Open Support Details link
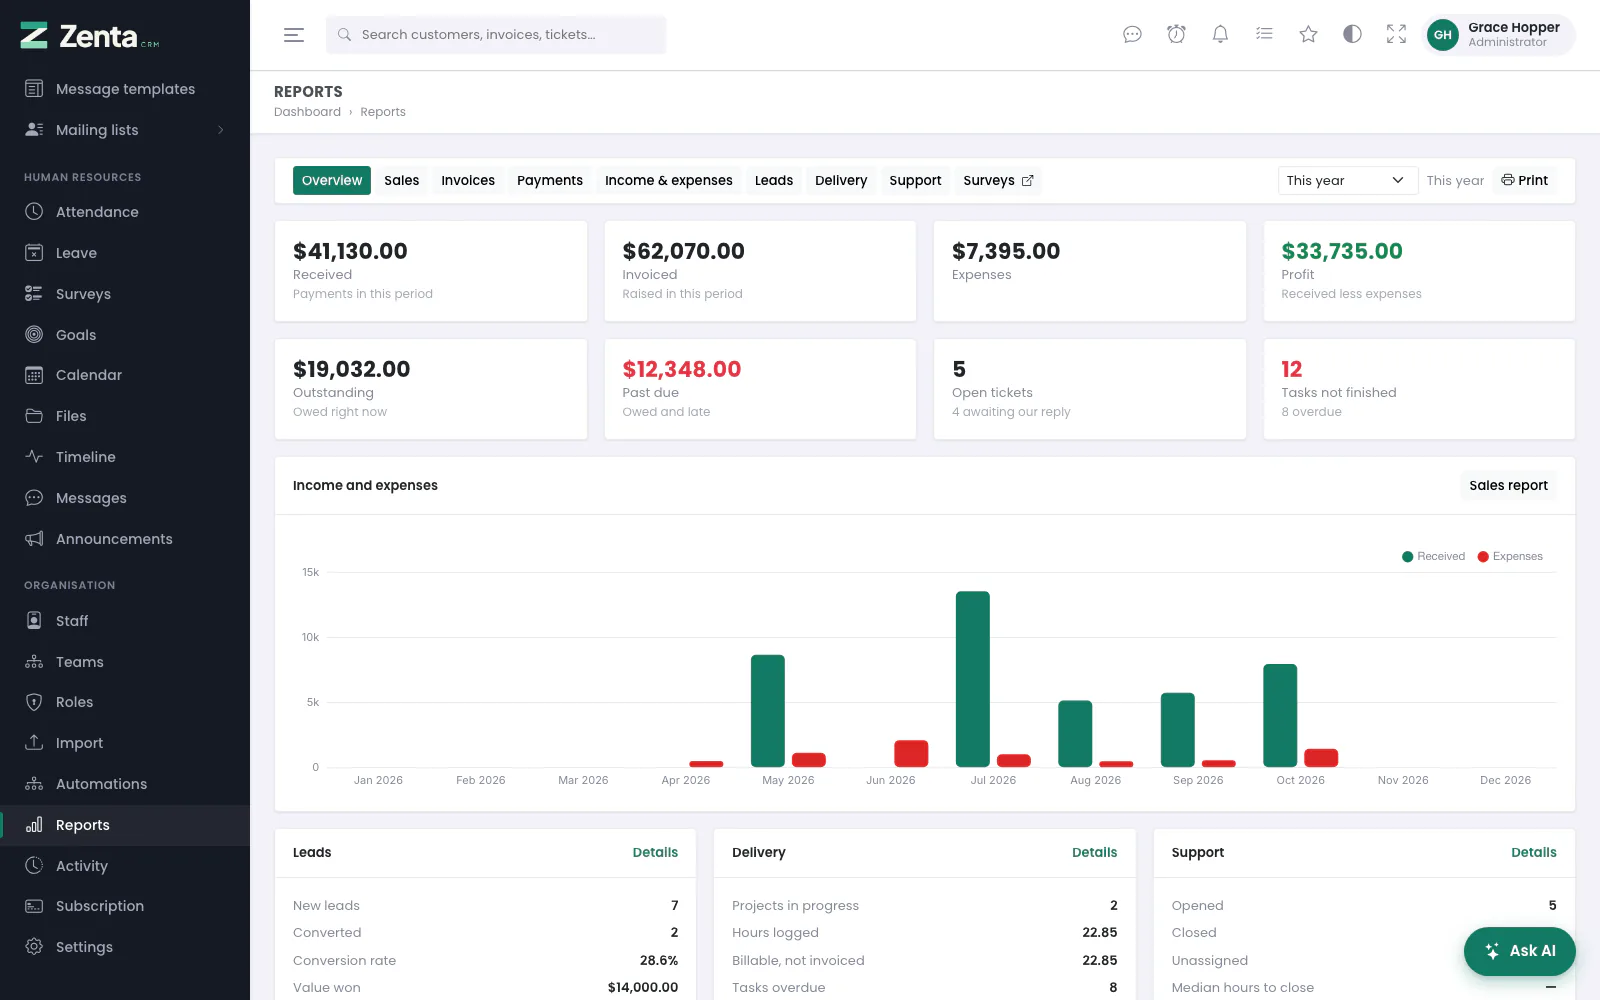Image resolution: width=1600 pixels, height=1000 pixels. [x=1534, y=852]
